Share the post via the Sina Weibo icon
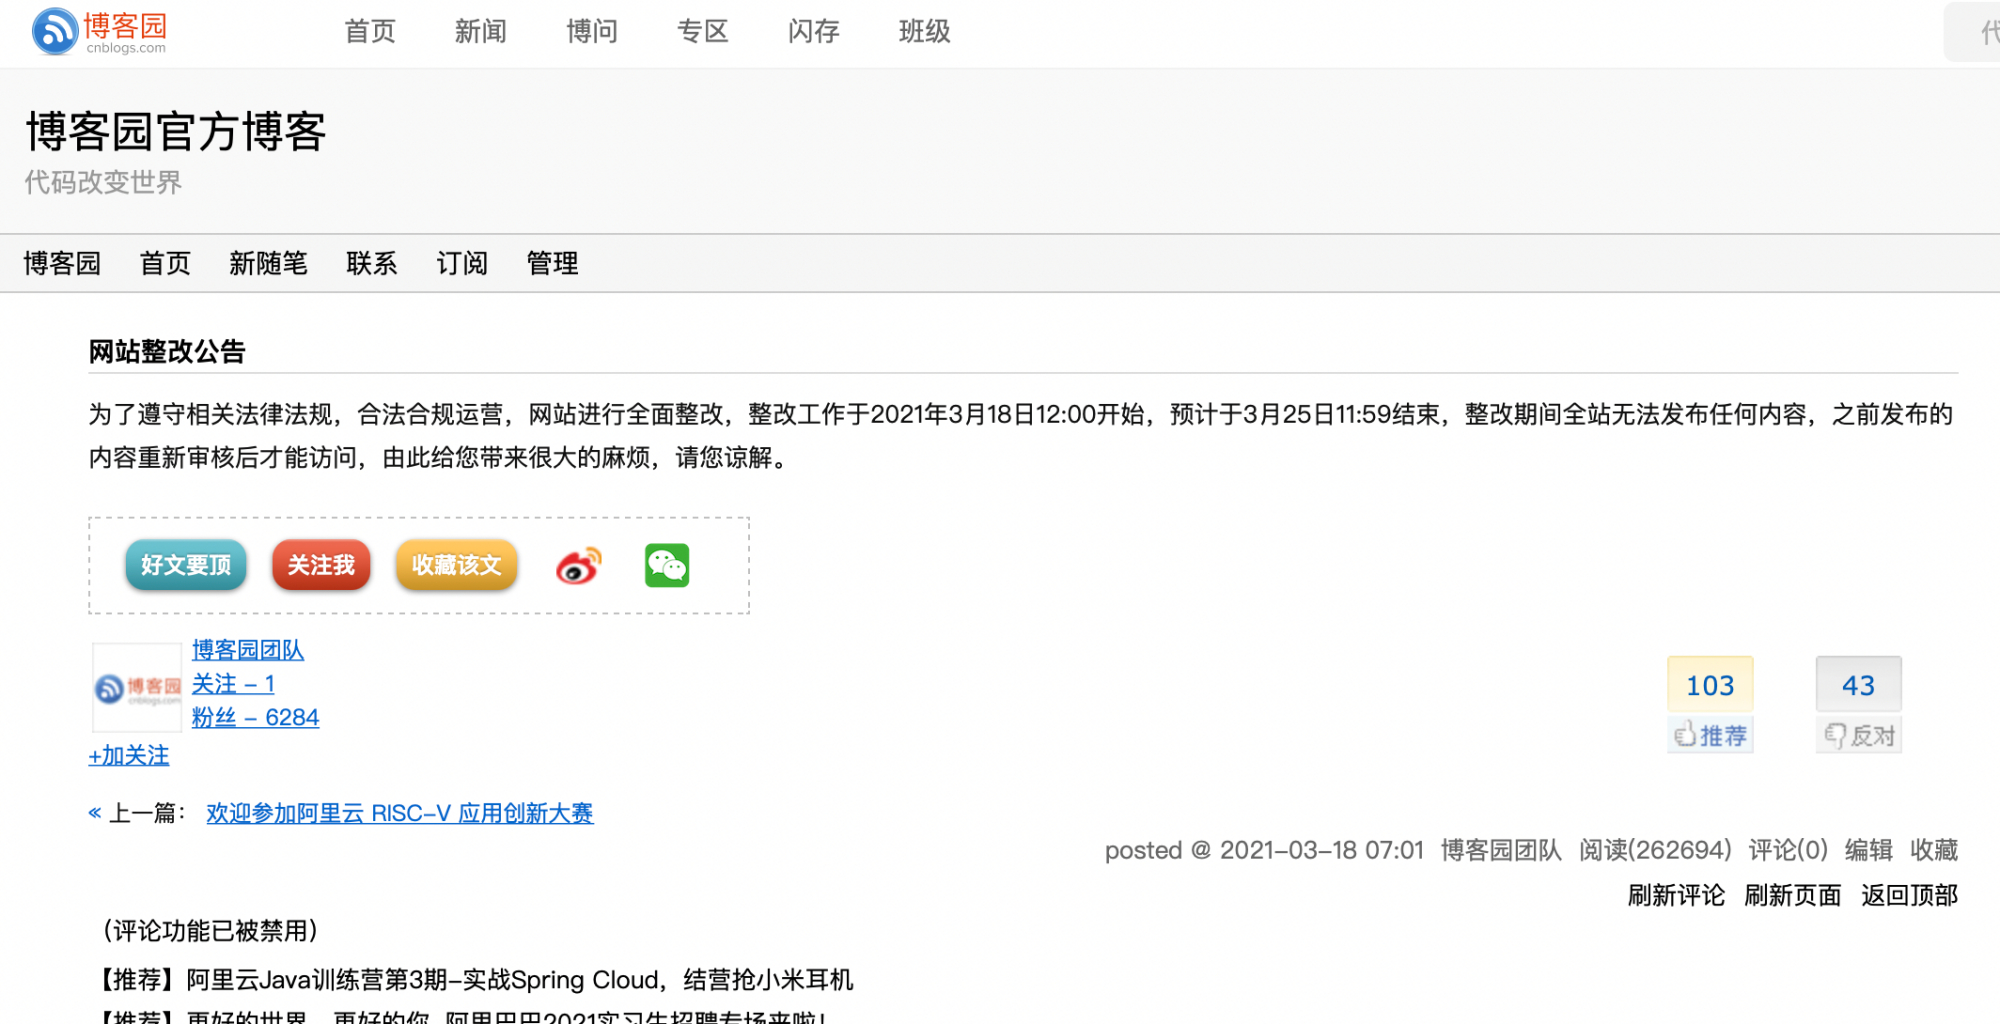This screenshot has width=2000, height=1024. (576, 565)
